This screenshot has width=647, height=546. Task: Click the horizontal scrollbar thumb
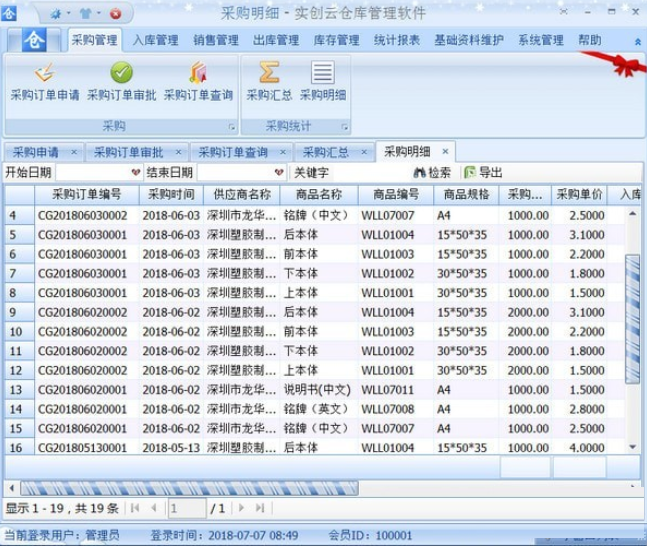[189, 489]
